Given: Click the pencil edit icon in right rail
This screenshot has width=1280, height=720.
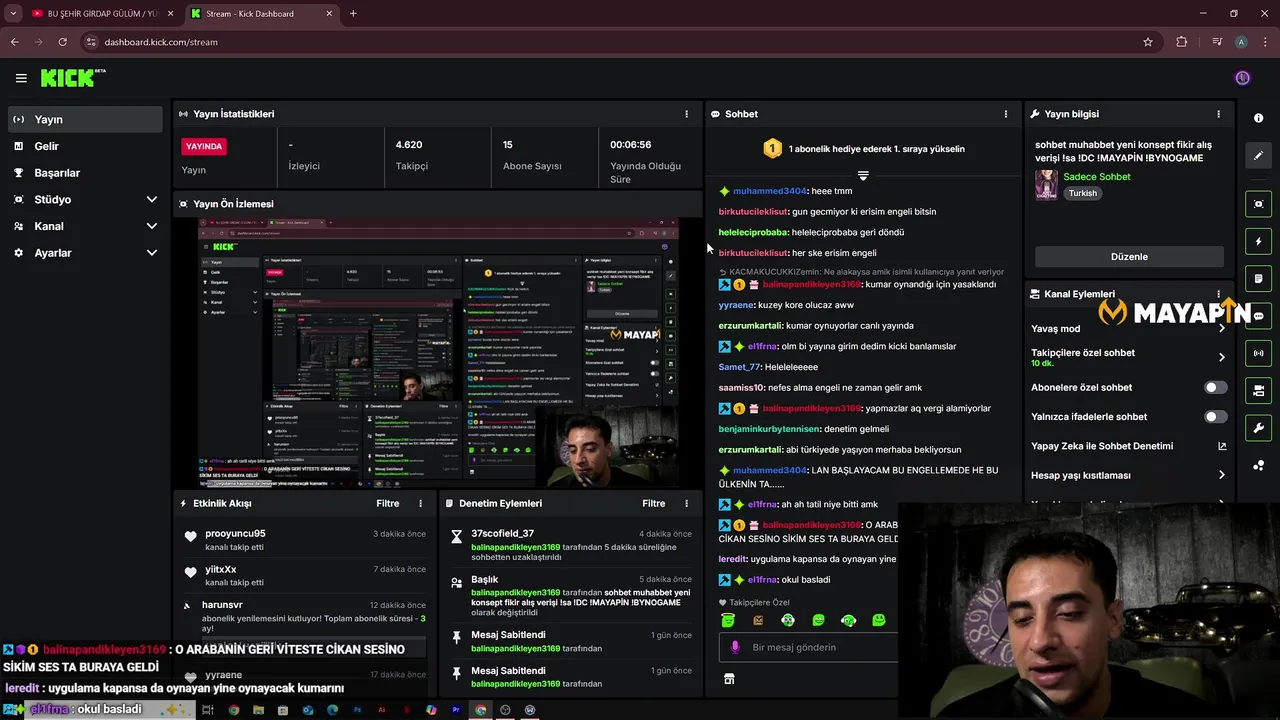Looking at the screenshot, I should click(x=1258, y=155).
